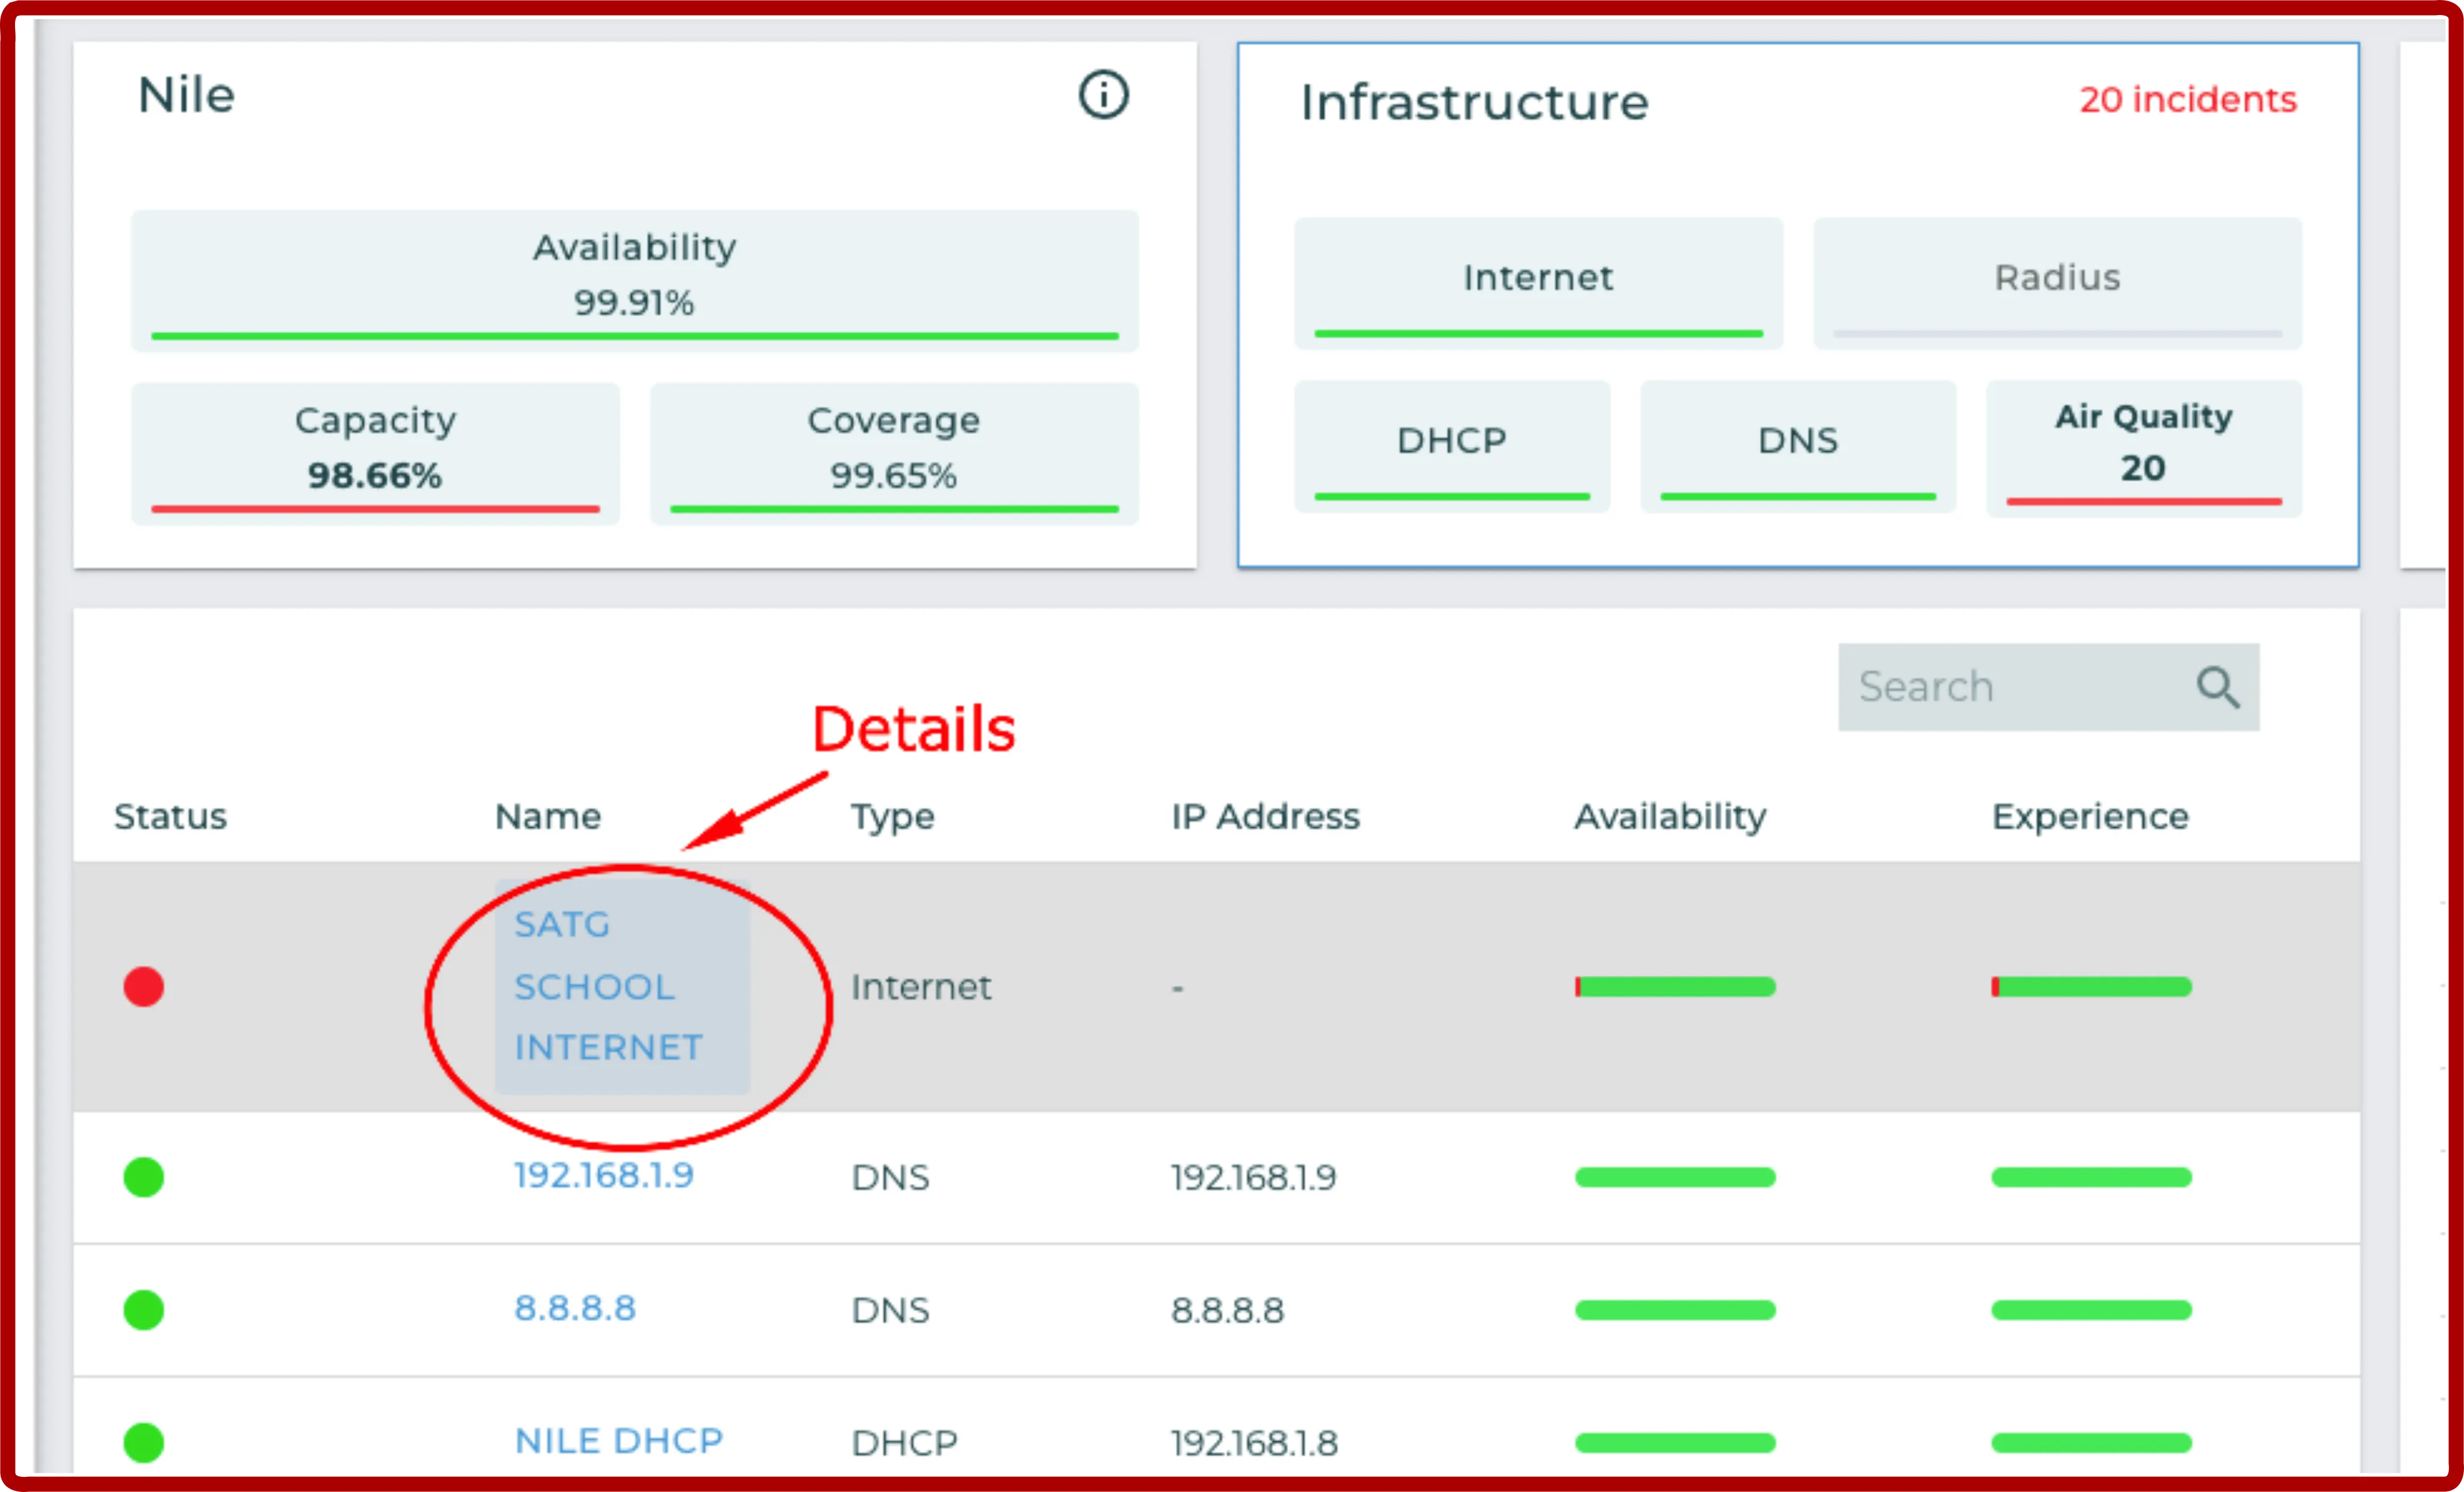This screenshot has height=1492, width=2464.
Task: Select the Air Quality 20 tile
Action: pyautogui.click(x=2144, y=448)
